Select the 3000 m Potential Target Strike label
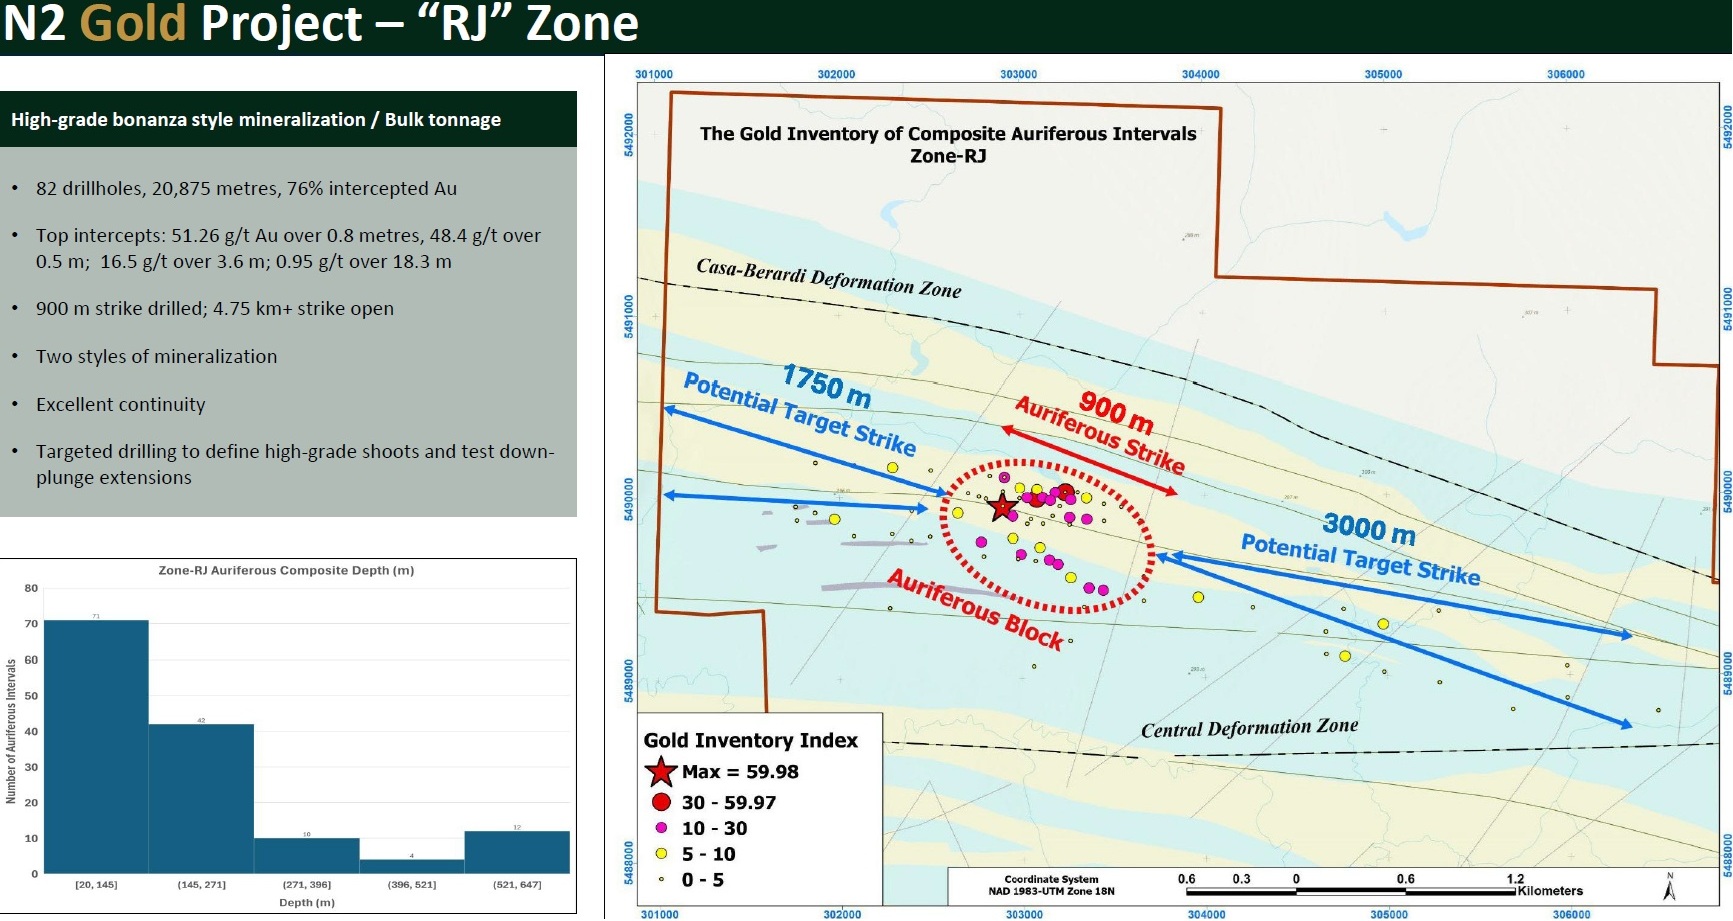The height and width of the screenshot is (921, 1733). tap(1361, 548)
